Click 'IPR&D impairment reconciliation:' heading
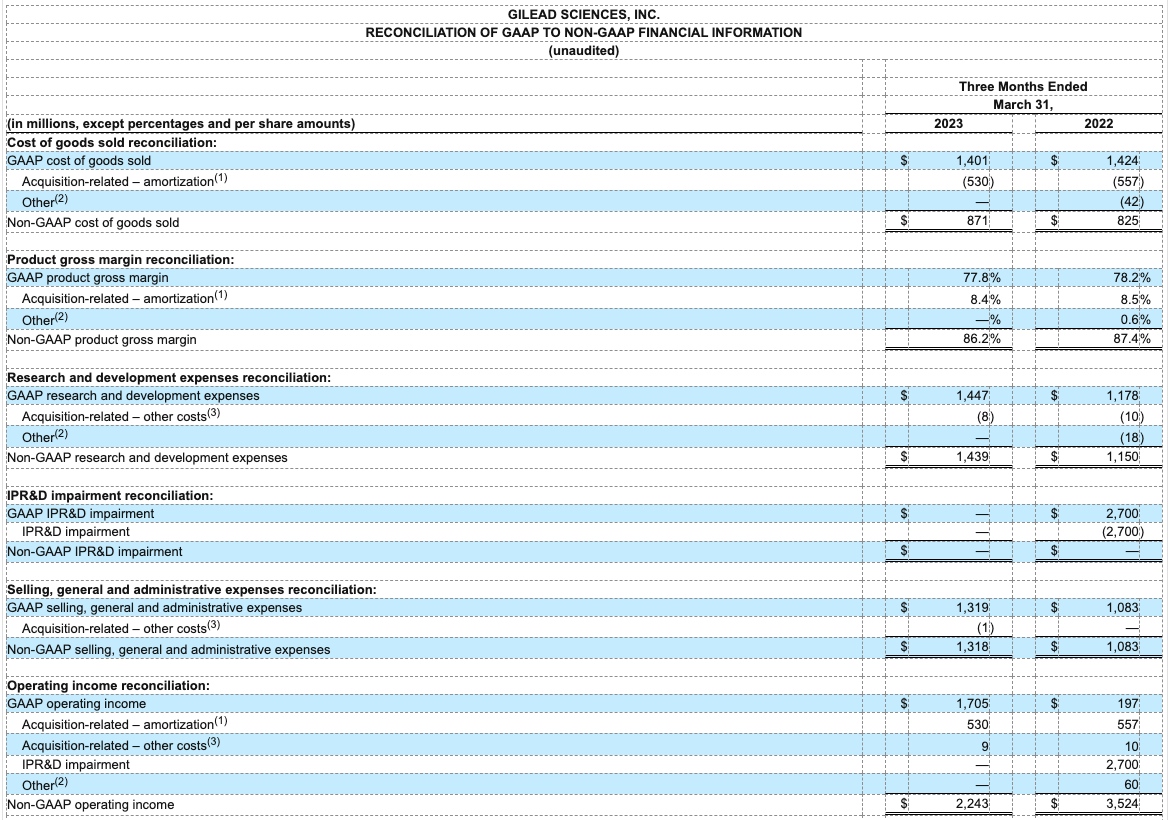This screenshot has width=1169, height=820. pyautogui.click(x=110, y=495)
